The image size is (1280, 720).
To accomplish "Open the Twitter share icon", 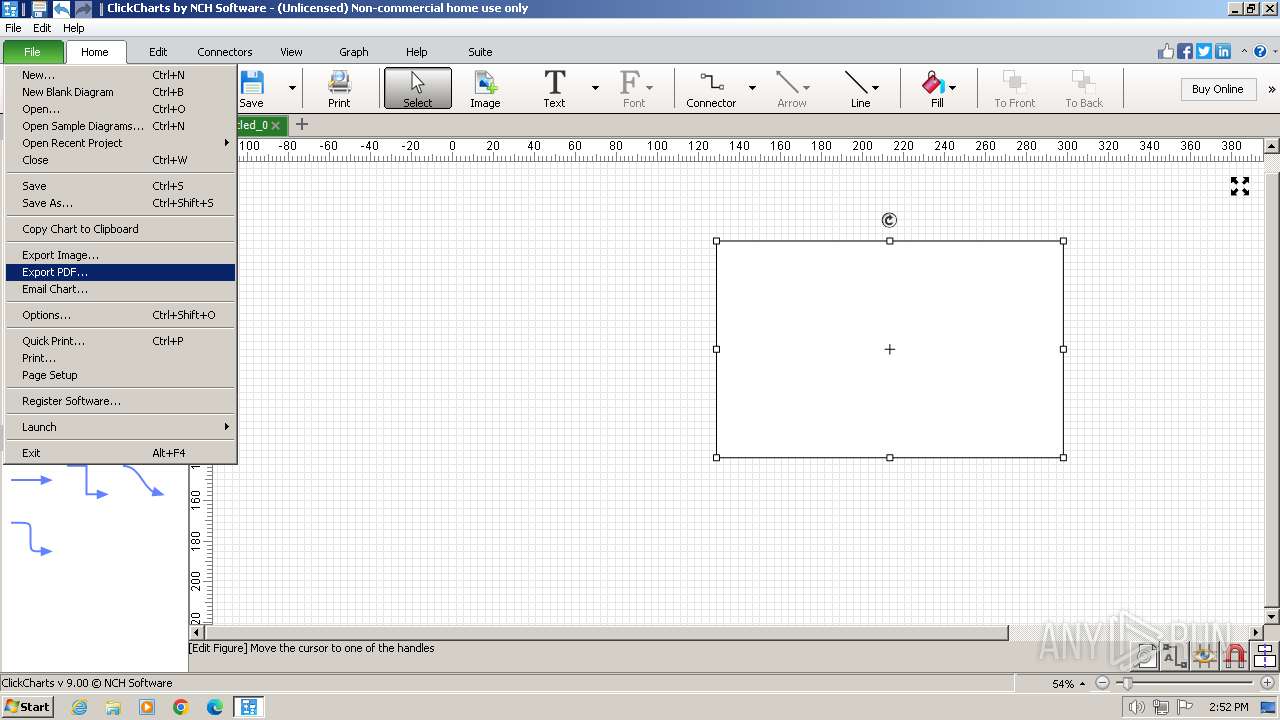I will [x=1204, y=51].
